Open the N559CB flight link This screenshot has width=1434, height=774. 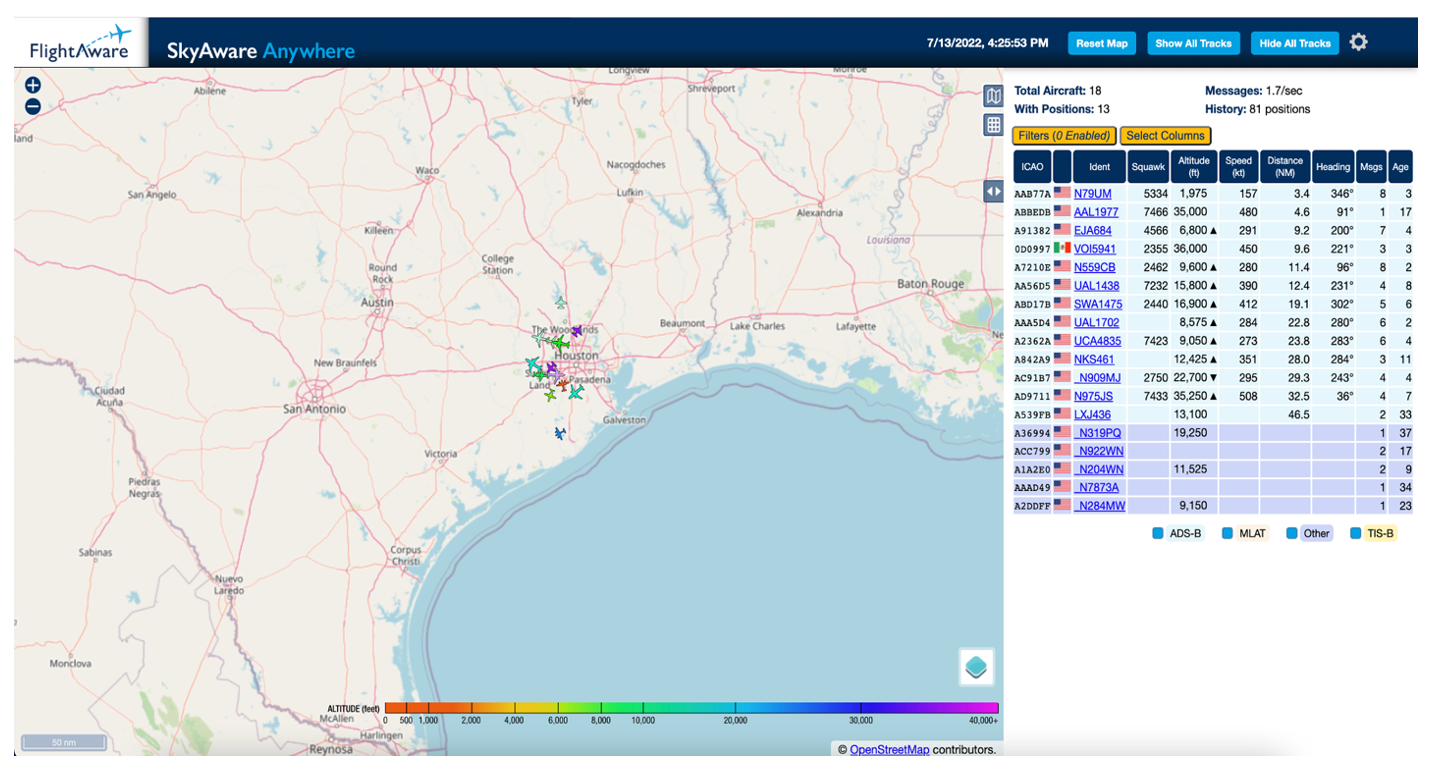(1094, 267)
